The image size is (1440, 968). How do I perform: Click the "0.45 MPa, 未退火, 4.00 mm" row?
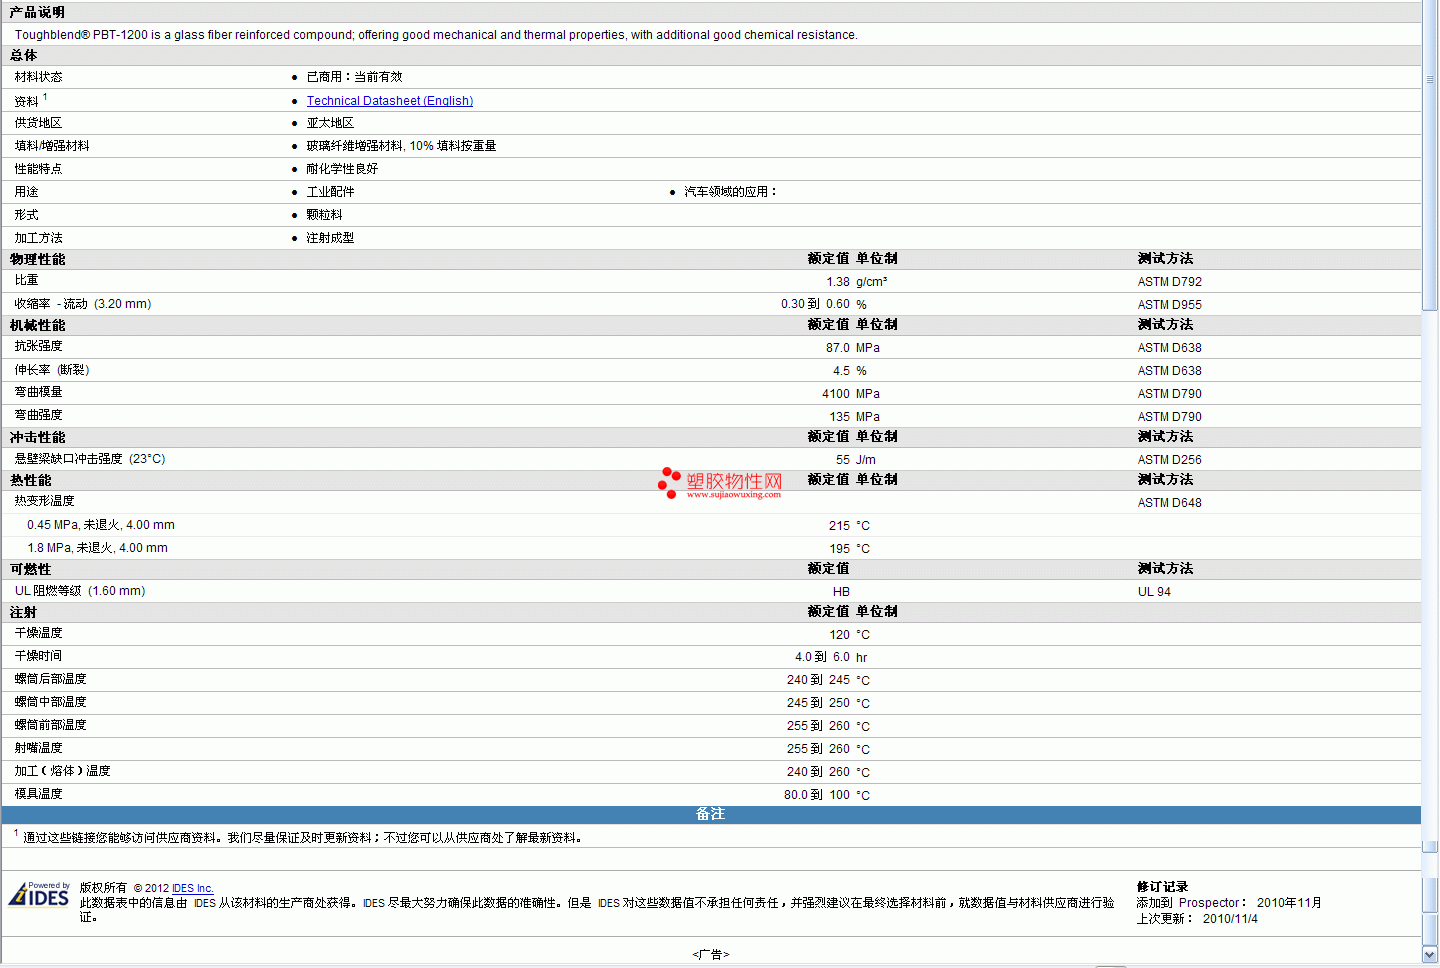tap(711, 525)
